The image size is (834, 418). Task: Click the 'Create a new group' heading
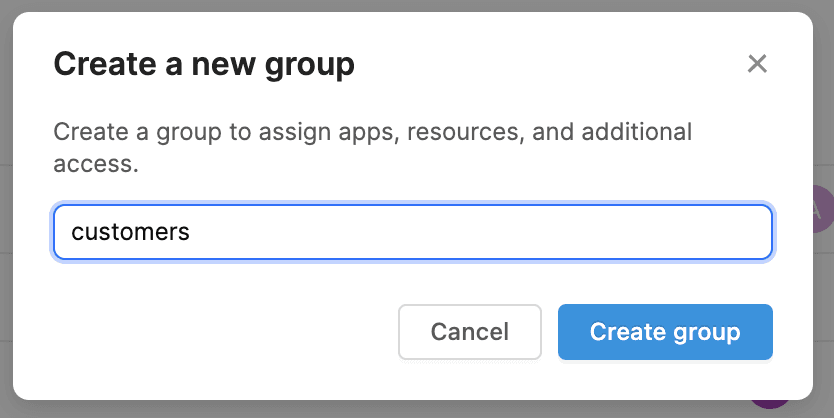203,66
